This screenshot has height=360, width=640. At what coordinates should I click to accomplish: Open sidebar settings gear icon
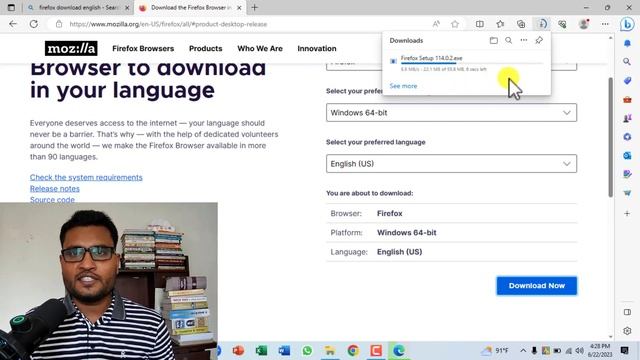[627, 331]
